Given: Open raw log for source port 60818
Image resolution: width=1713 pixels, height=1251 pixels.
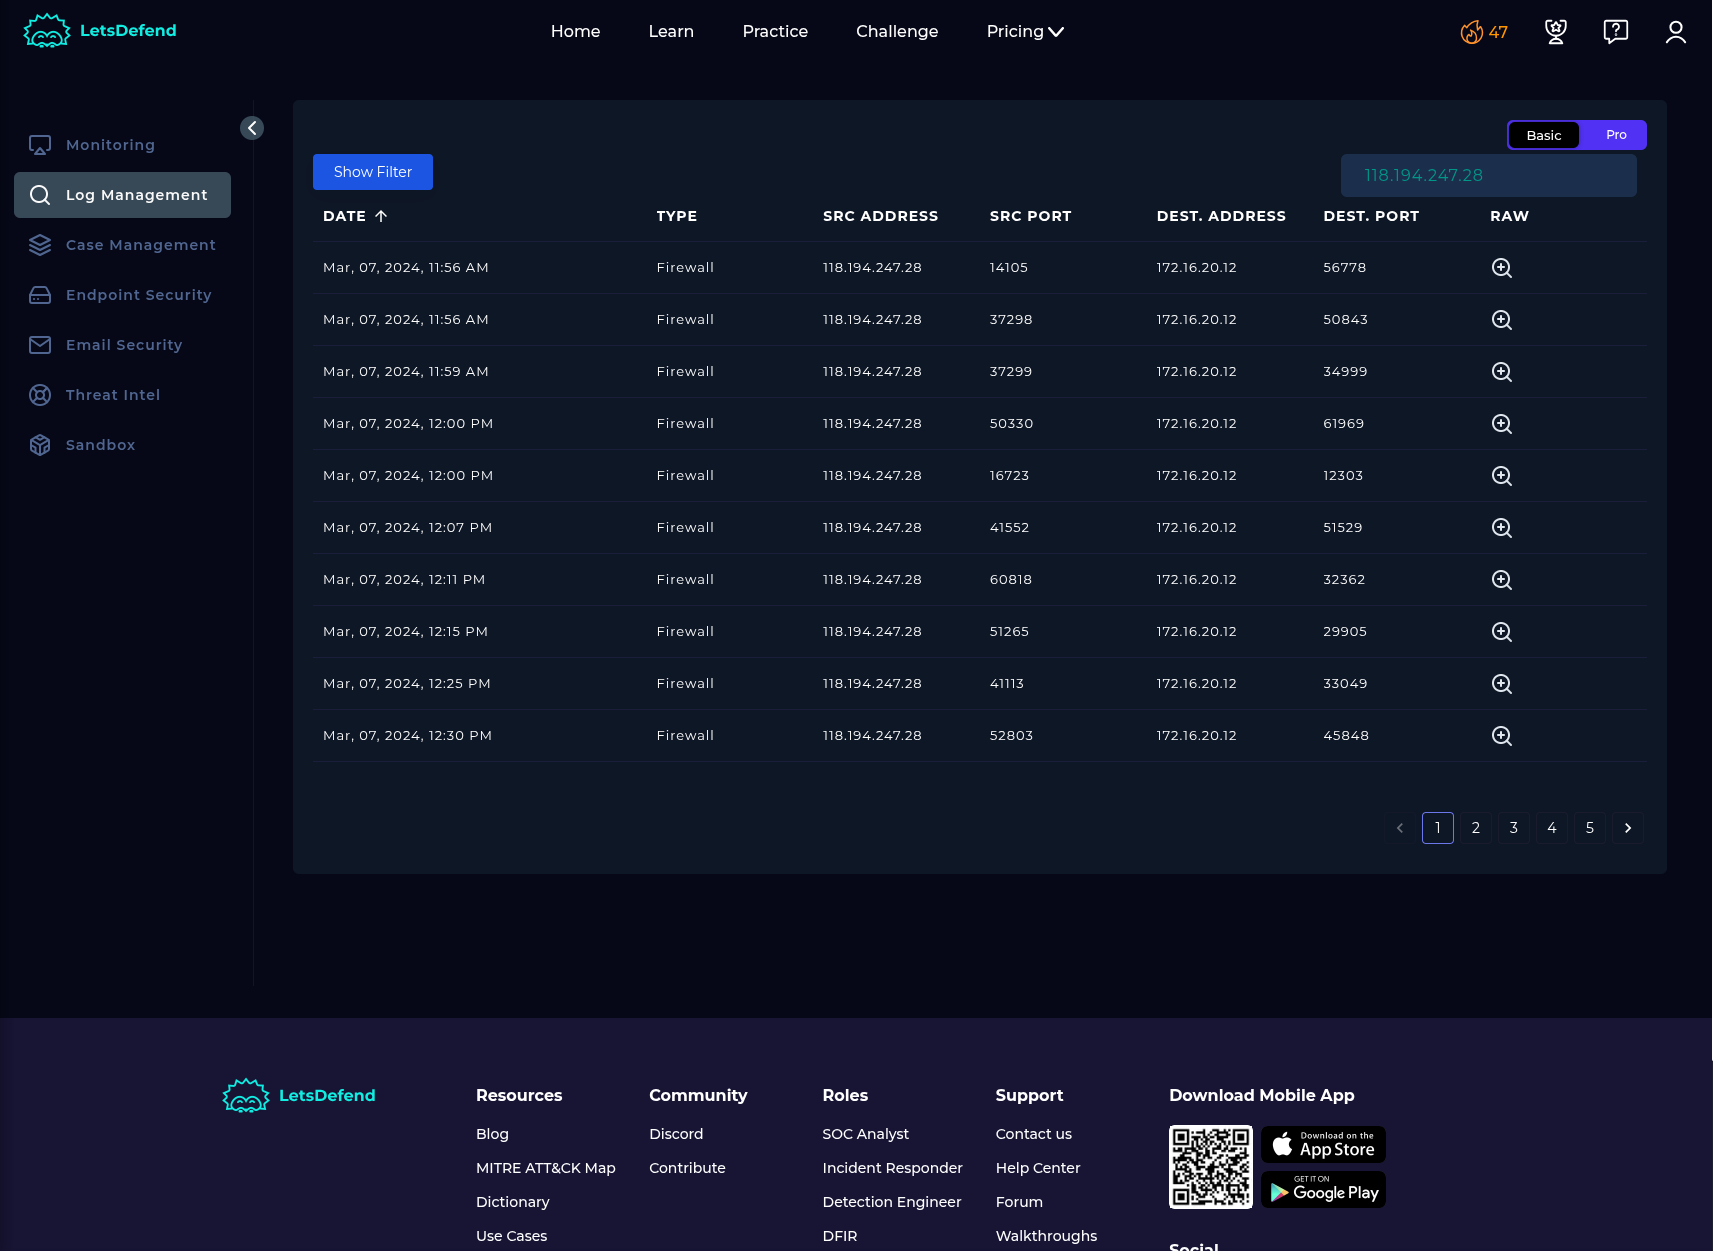Looking at the screenshot, I should tap(1501, 580).
